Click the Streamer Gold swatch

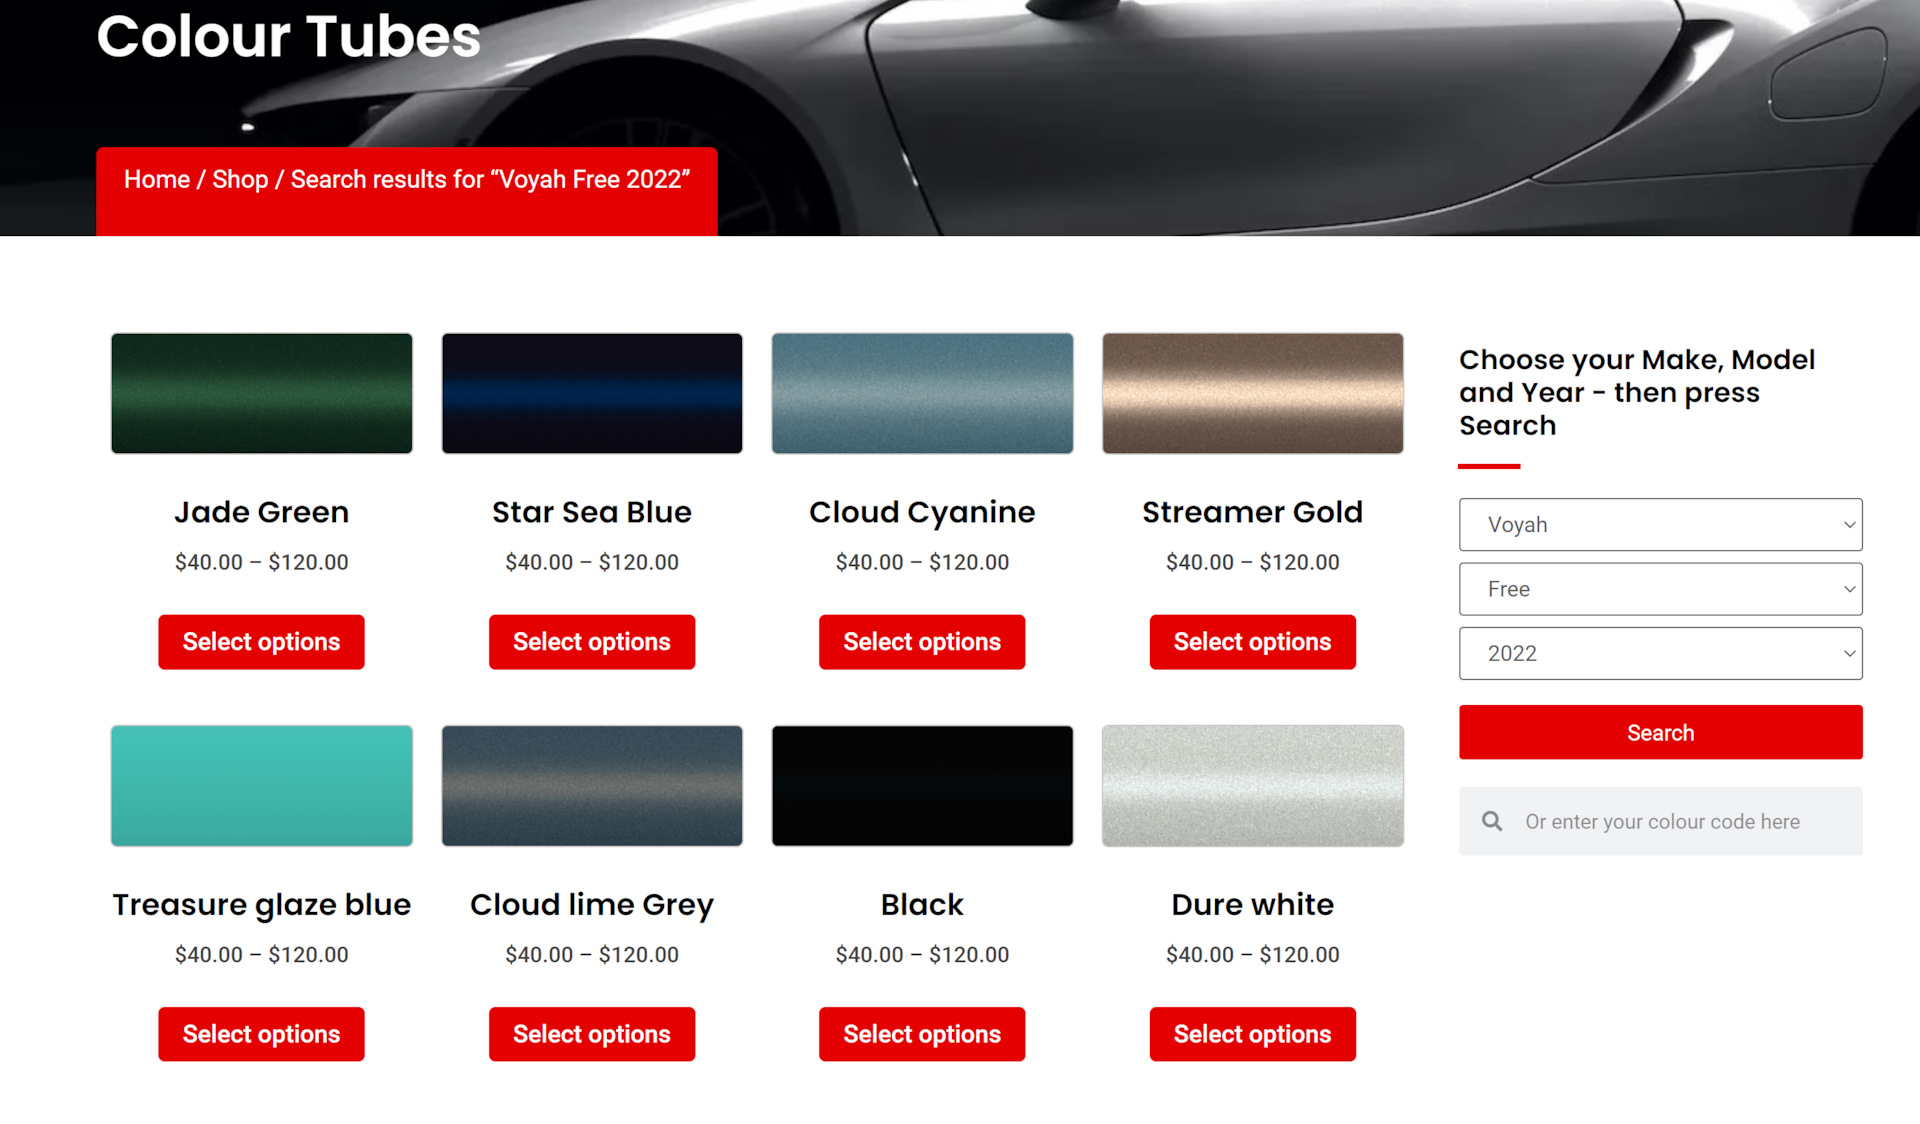click(1253, 393)
